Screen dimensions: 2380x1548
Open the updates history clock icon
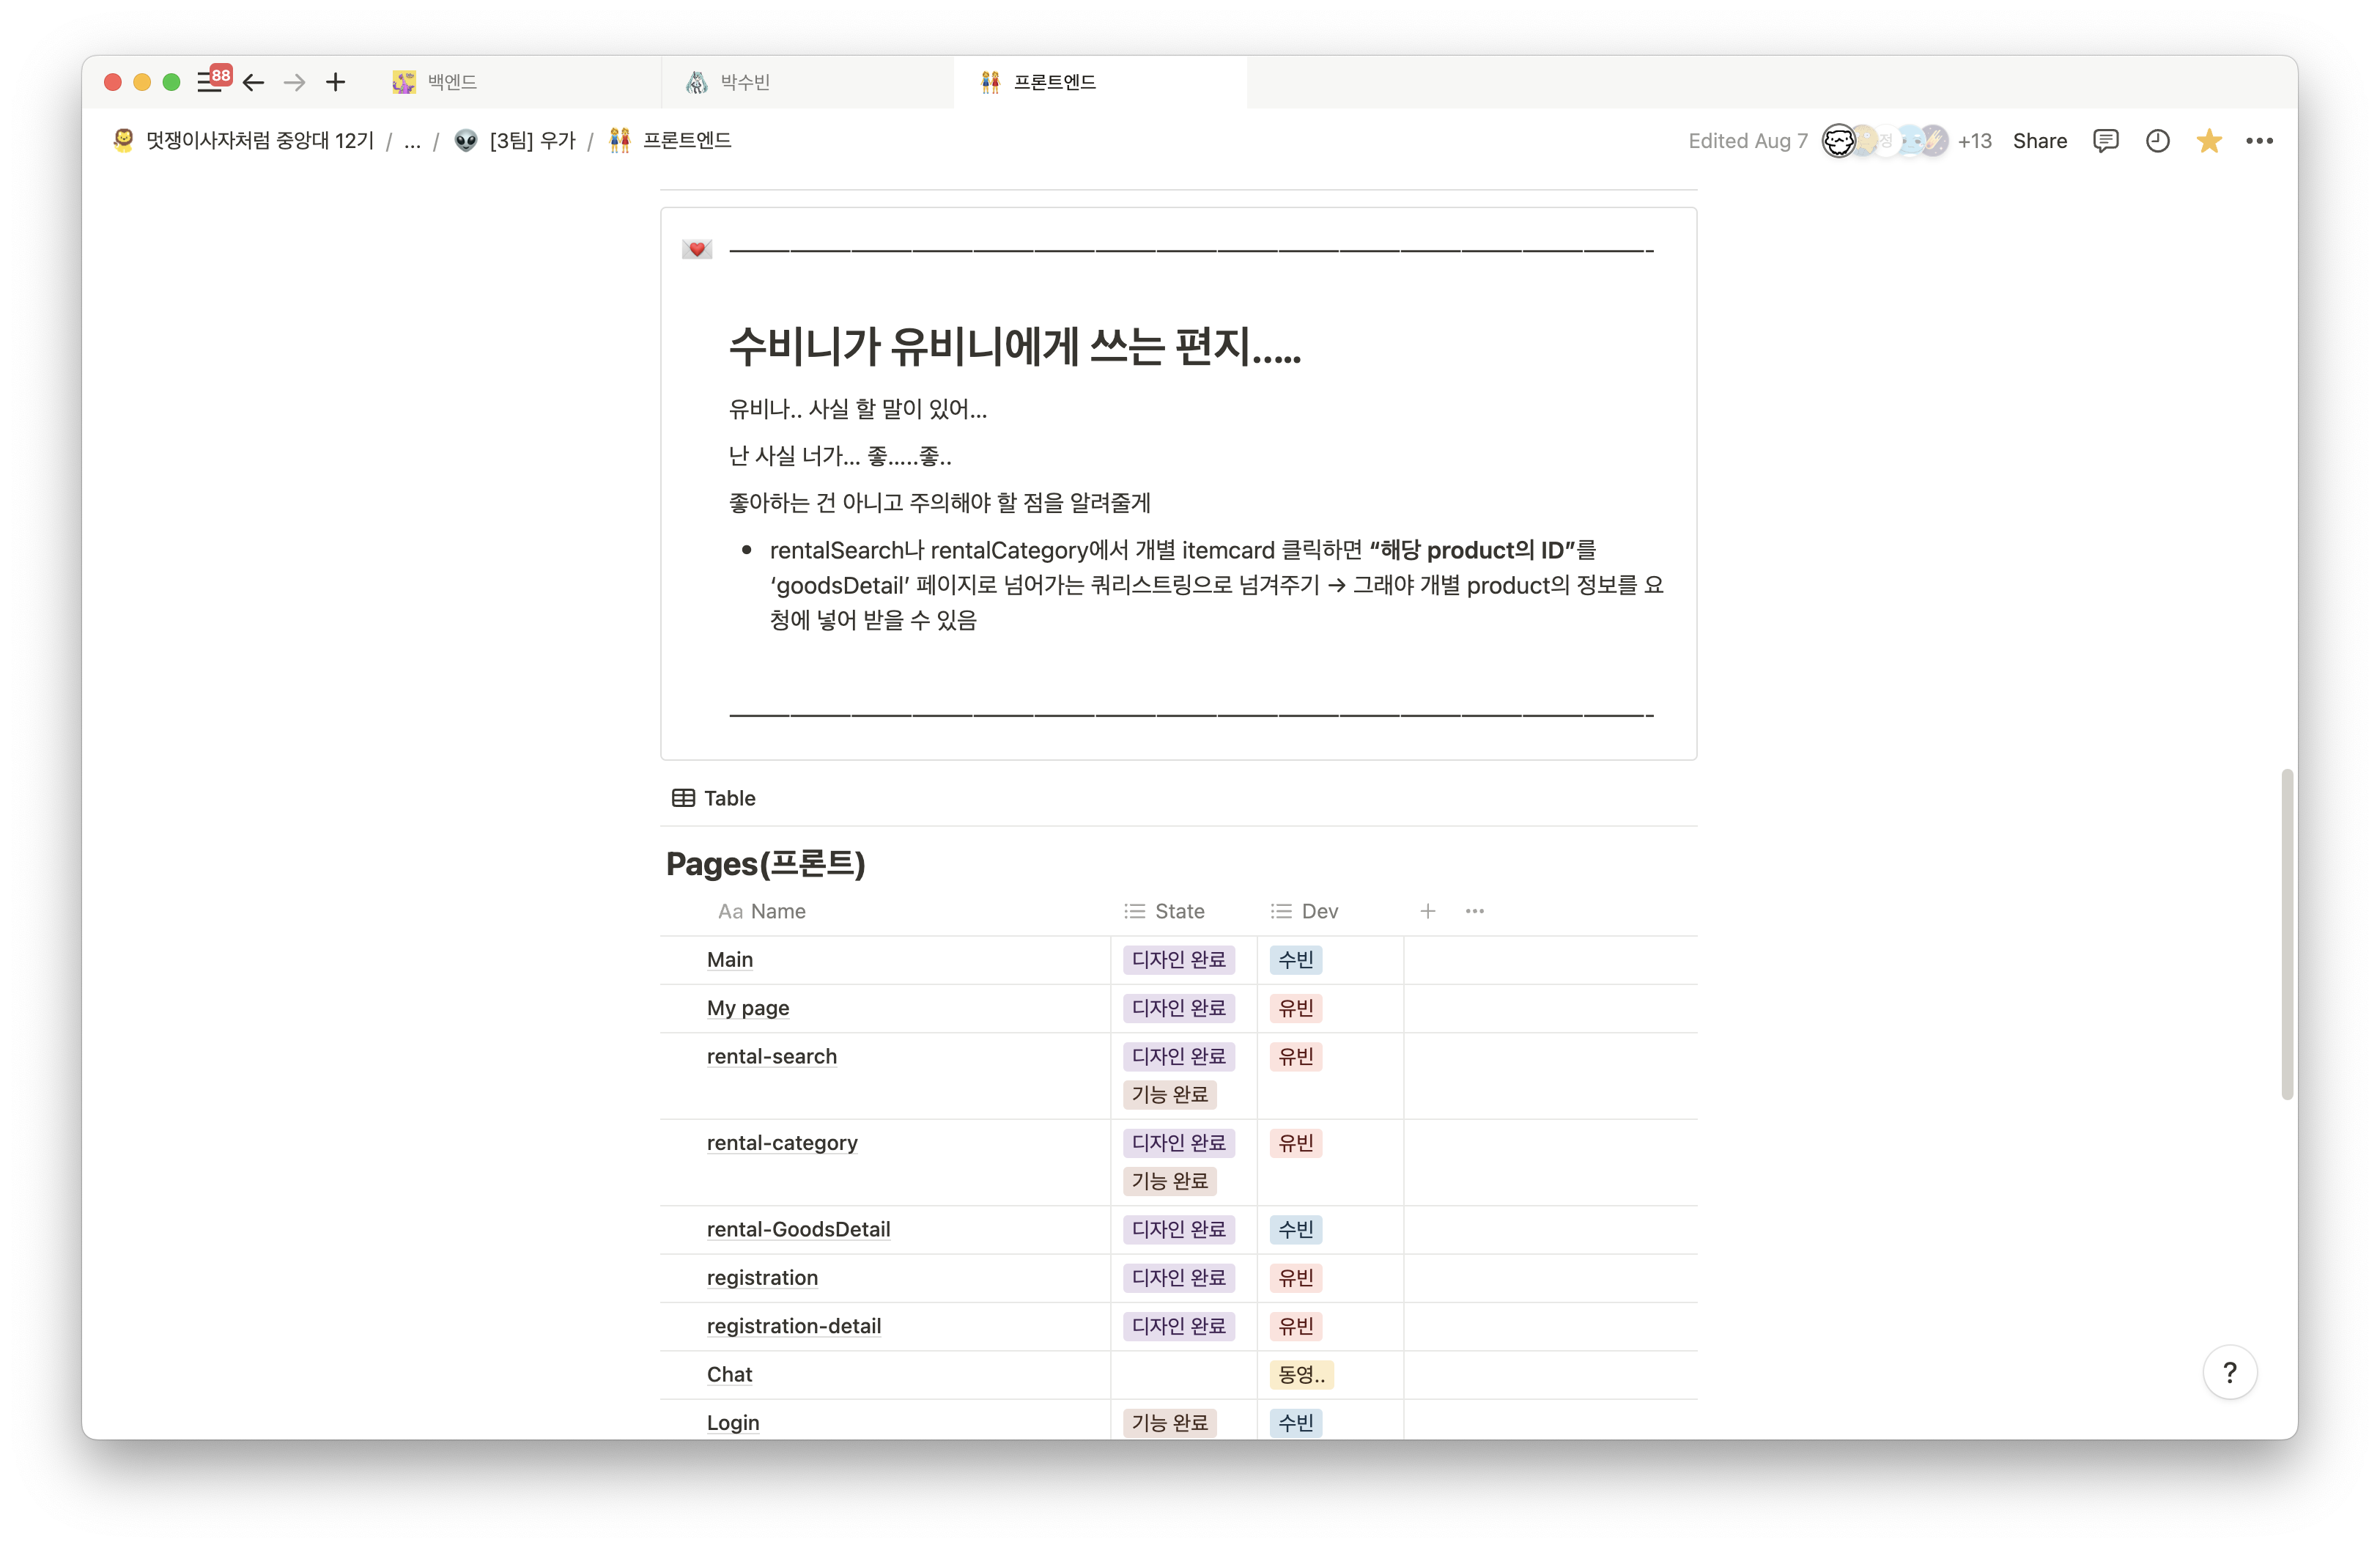point(2157,141)
